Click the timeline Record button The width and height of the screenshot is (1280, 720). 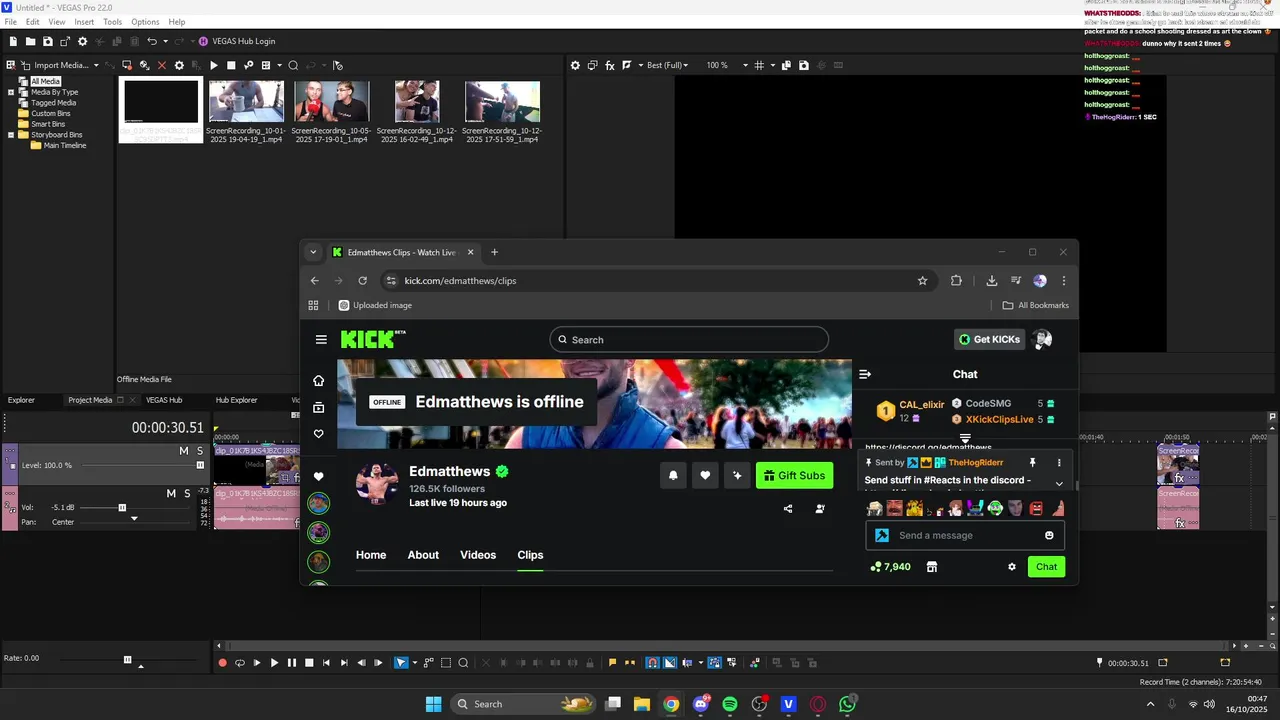[222, 663]
